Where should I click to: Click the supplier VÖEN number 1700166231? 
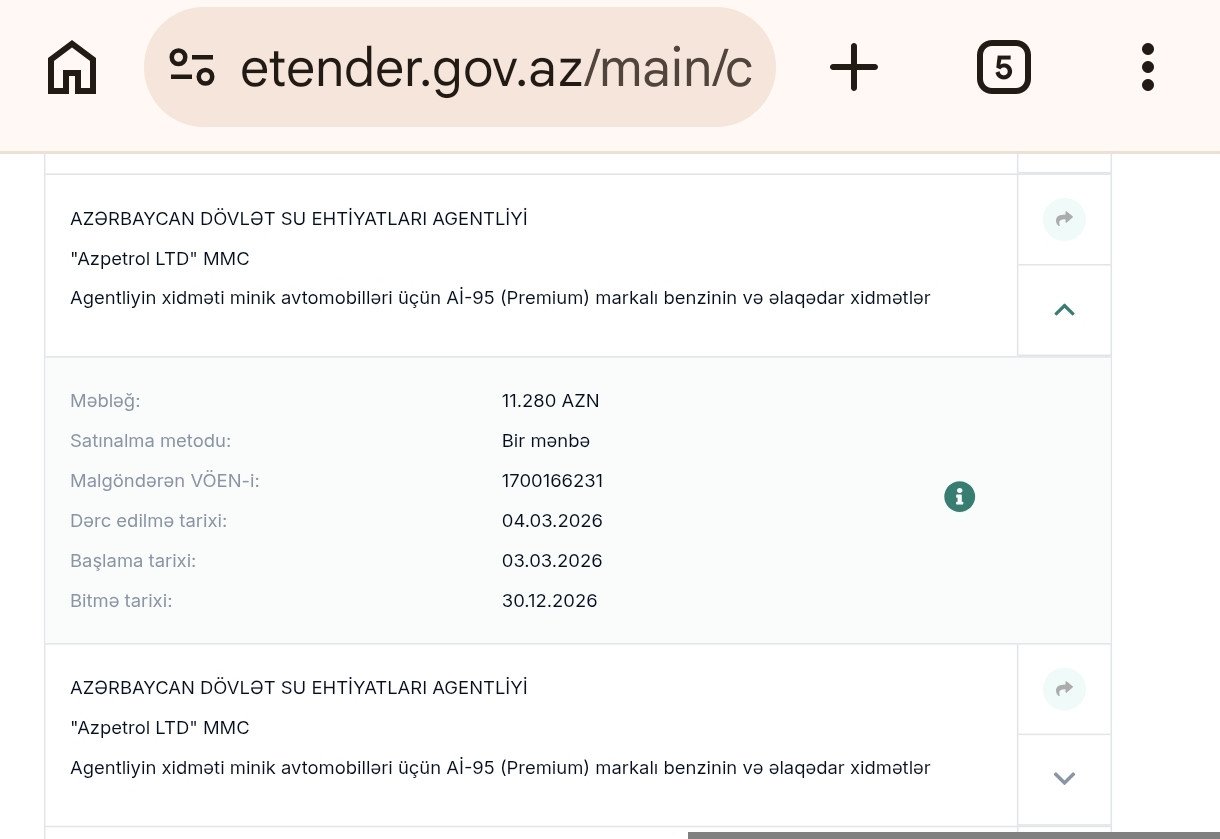pos(552,481)
